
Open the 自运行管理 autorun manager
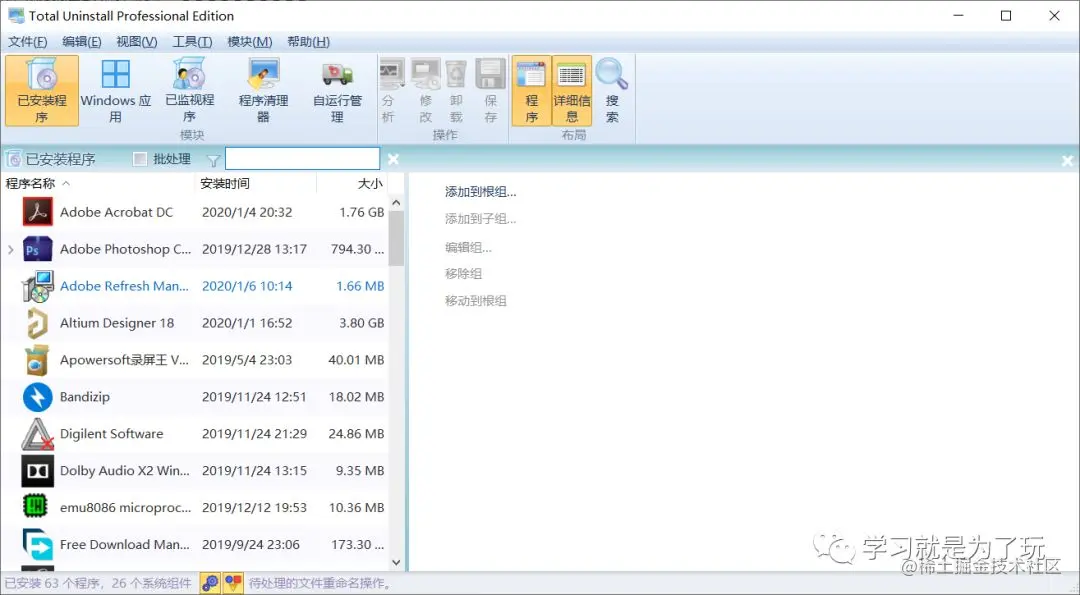[x=337, y=91]
